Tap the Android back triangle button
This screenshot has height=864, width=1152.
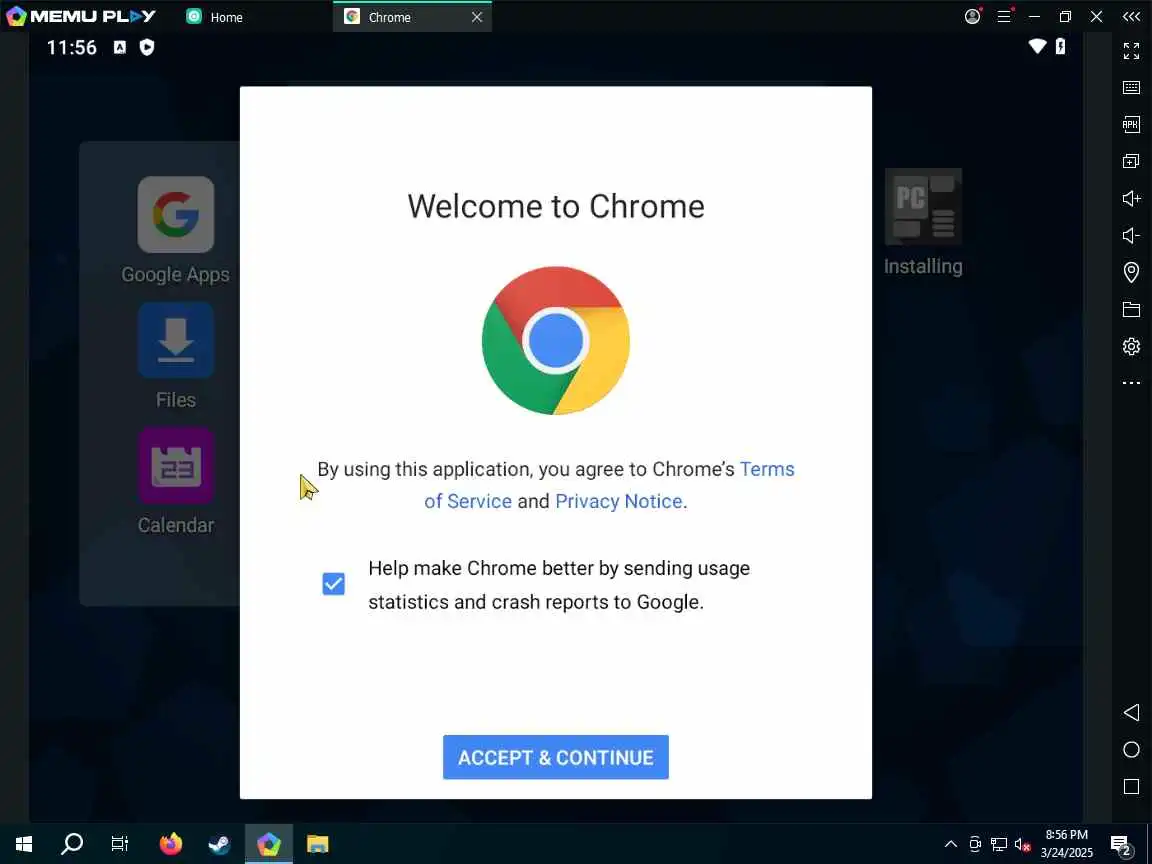(x=1131, y=712)
